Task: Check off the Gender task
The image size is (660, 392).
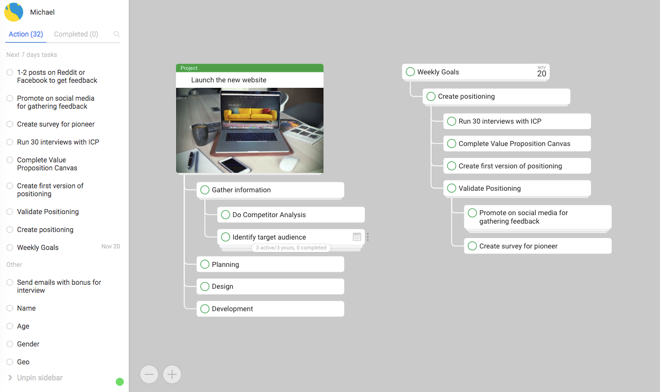Action: click(x=9, y=344)
